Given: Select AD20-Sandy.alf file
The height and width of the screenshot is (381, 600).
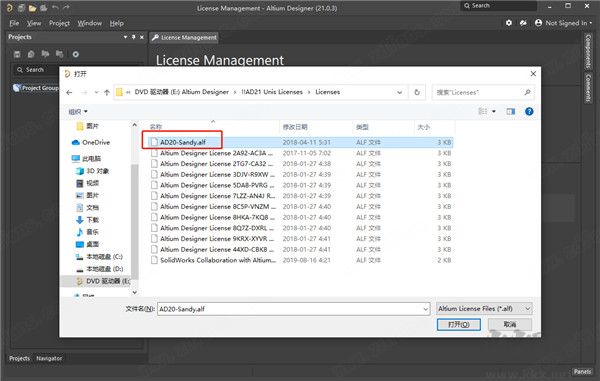Looking at the screenshot, I should click(x=183, y=142).
